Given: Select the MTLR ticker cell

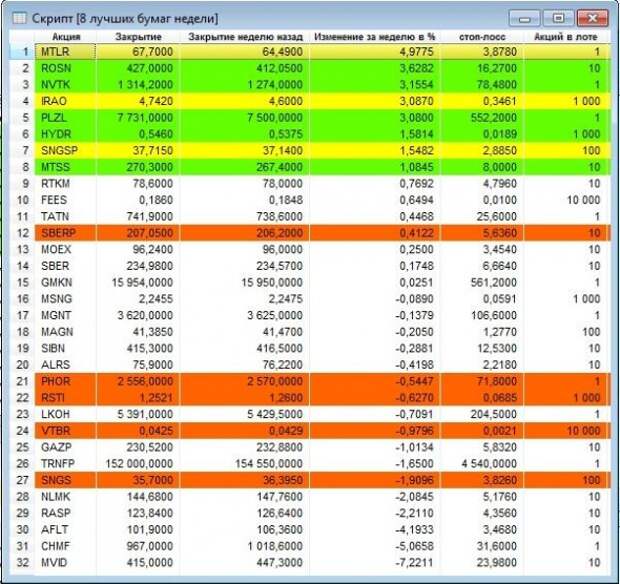Looking at the screenshot, I should tap(66, 52).
